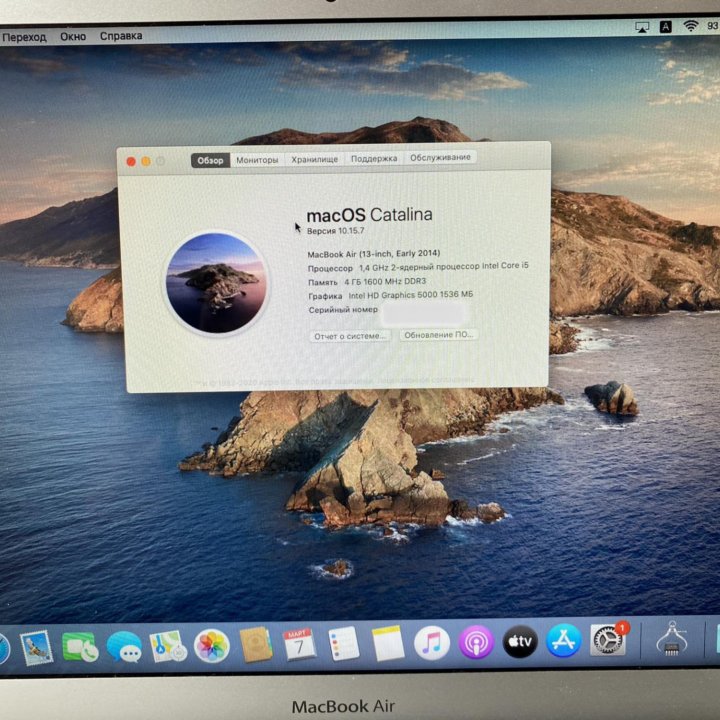Click the Графика Intel HD Graphics line

(391, 295)
